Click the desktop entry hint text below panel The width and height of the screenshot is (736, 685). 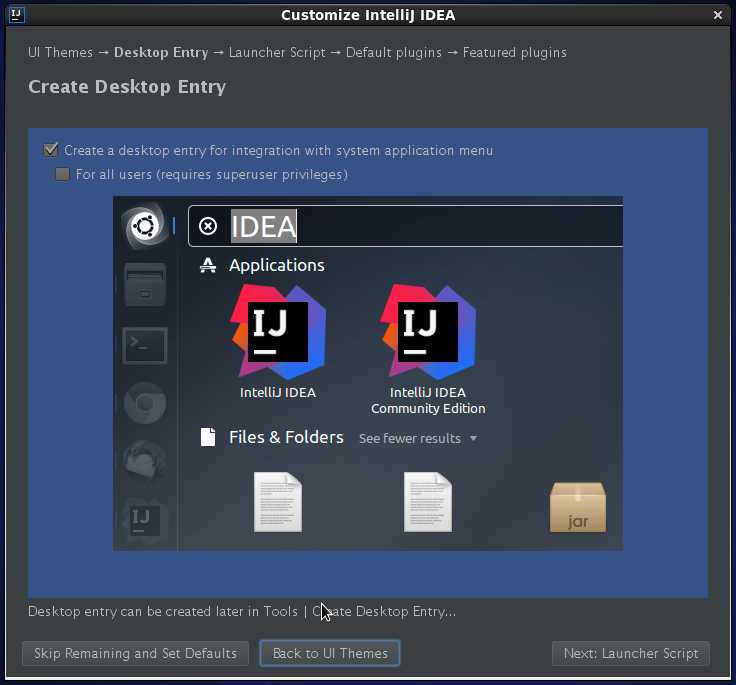(242, 611)
